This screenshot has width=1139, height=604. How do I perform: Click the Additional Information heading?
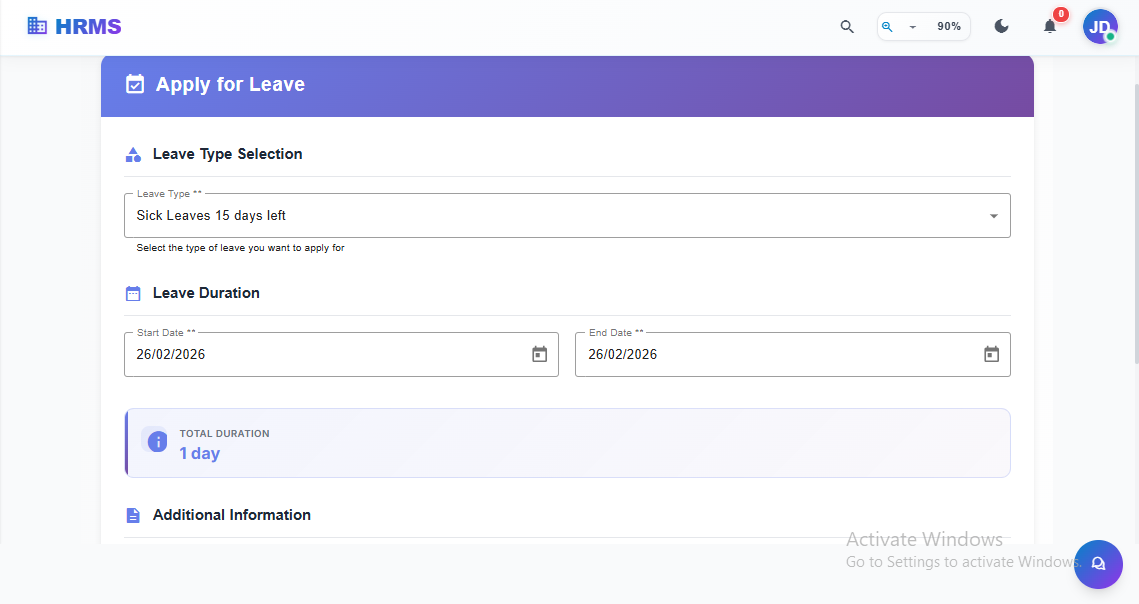tap(232, 515)
